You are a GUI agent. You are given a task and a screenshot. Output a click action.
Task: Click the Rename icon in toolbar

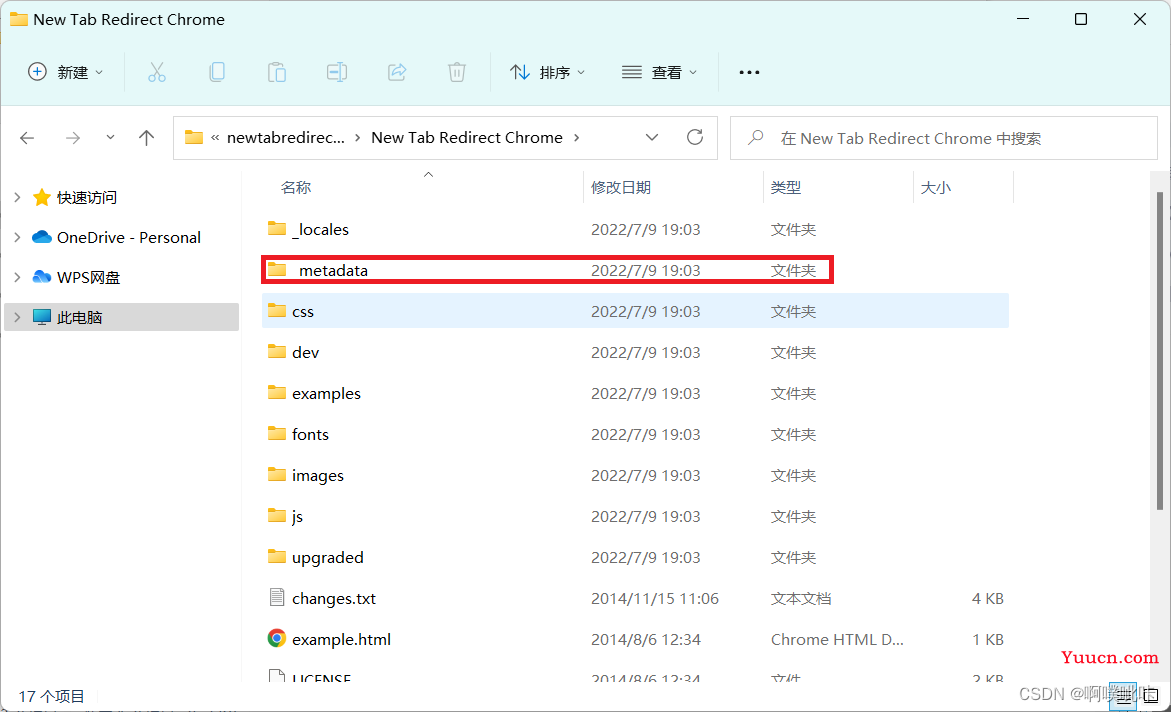coord(337,72)
